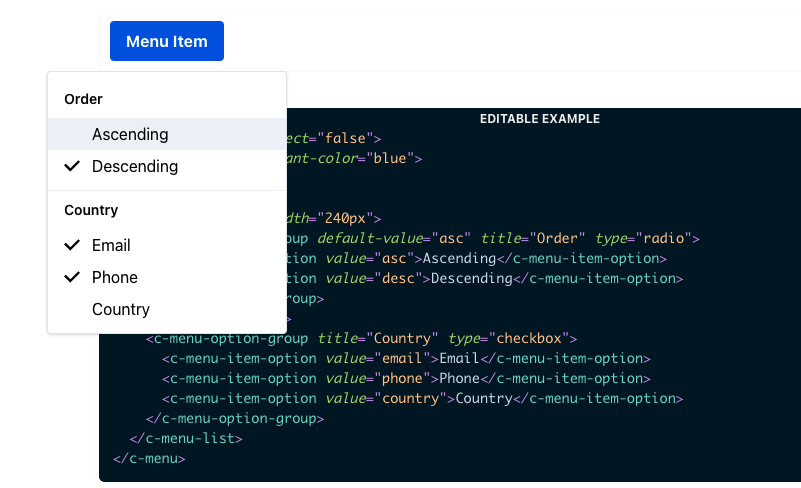Click the checkmark icon beside Phone
801x488 pixels.
[72, 277]
